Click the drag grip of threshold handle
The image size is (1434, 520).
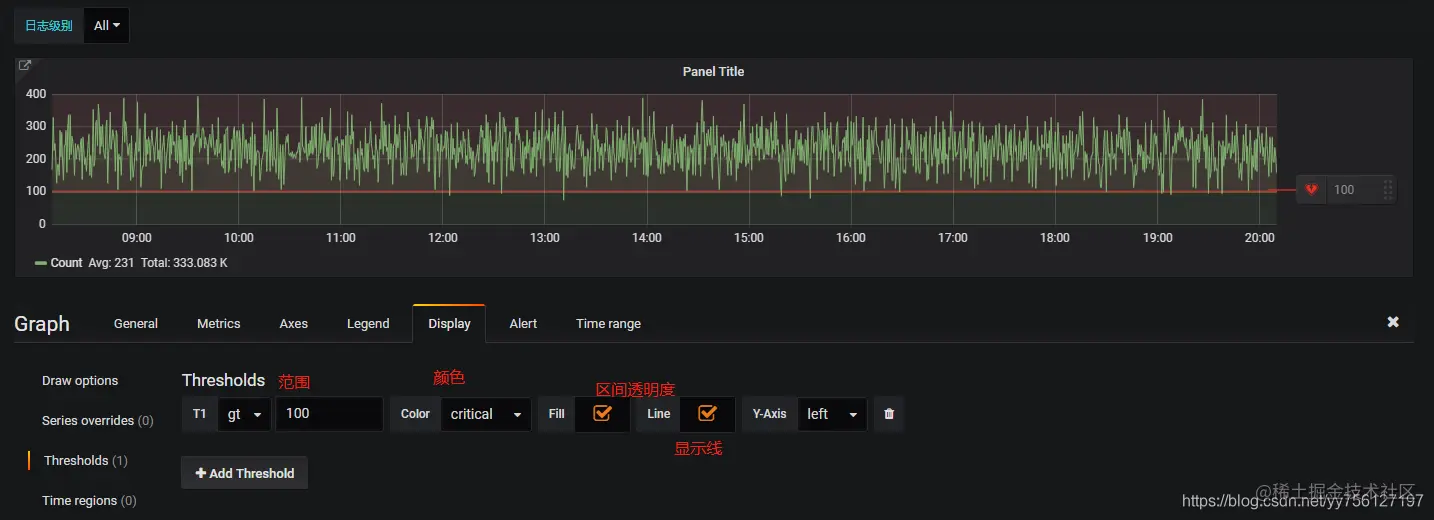pos(1387,190)
